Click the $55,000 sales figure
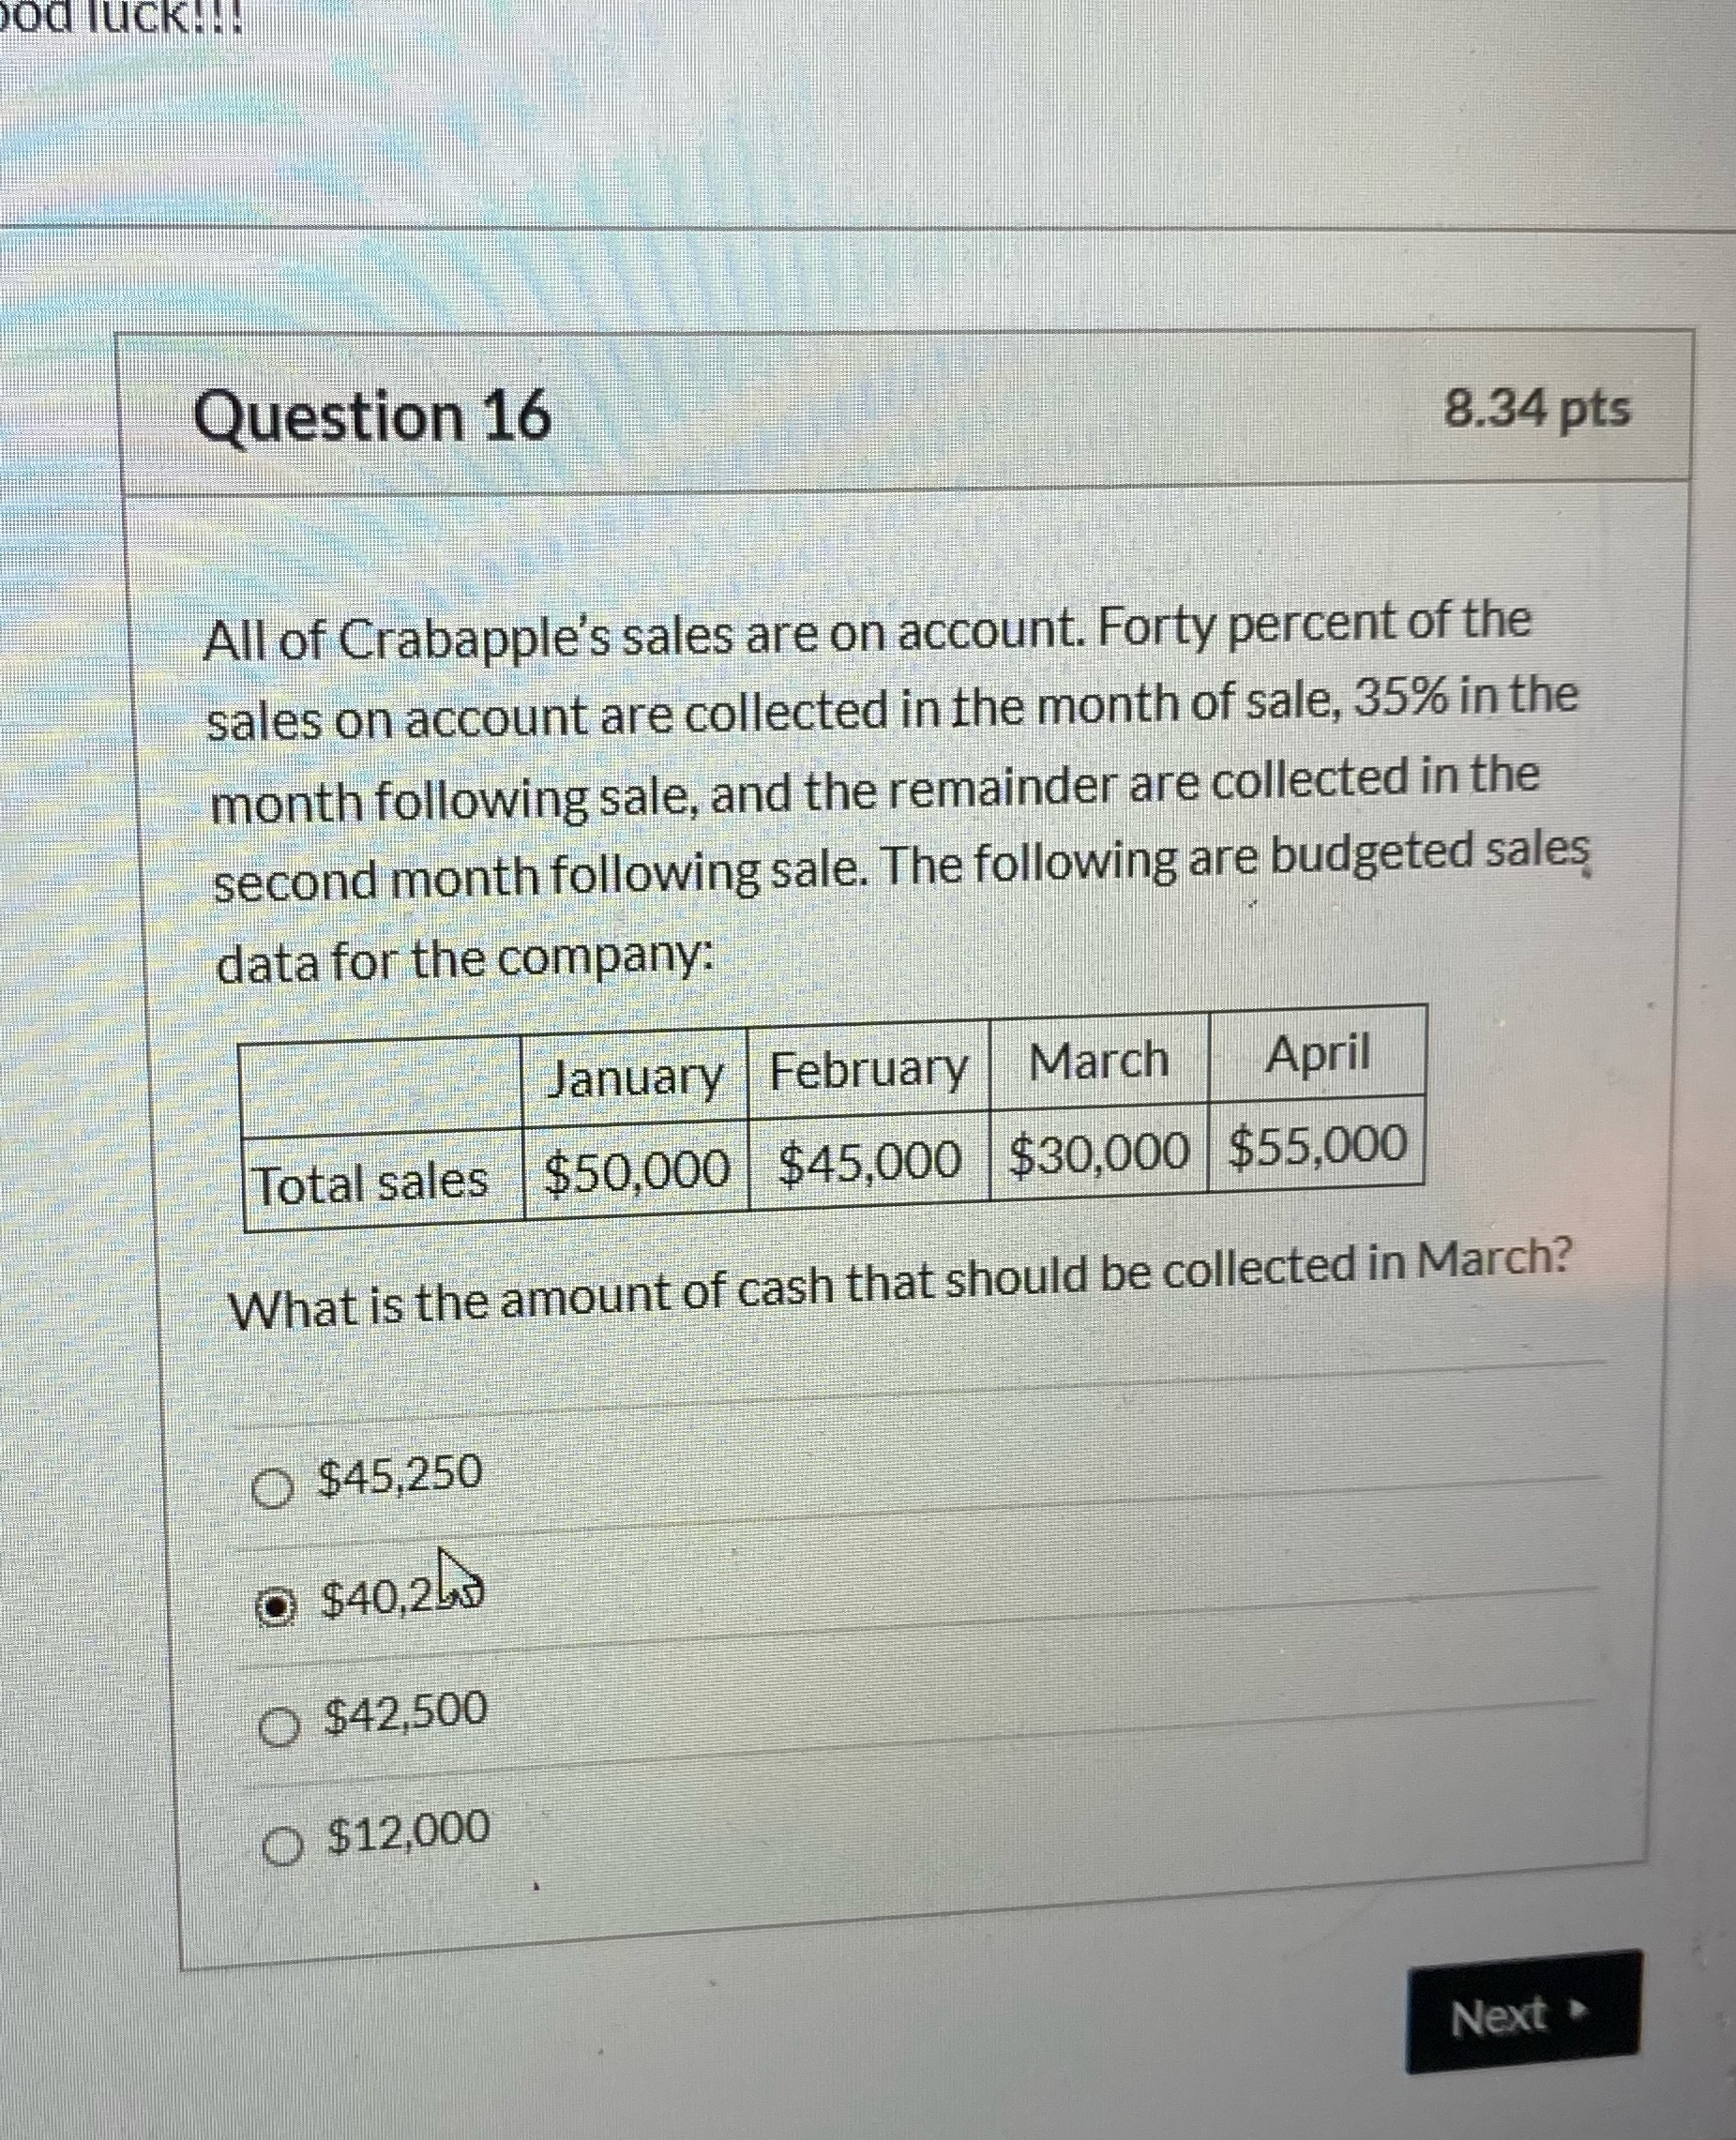The image size is (1736, 2140). click(x=1318, y=1151)
